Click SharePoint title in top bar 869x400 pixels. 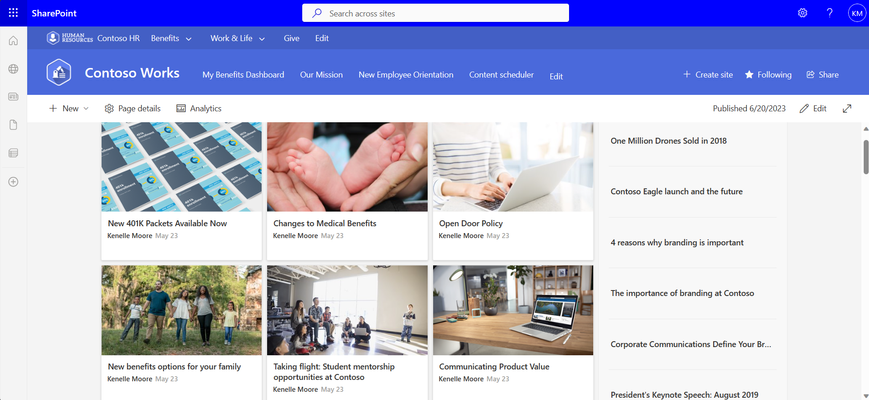coord(54,13)
